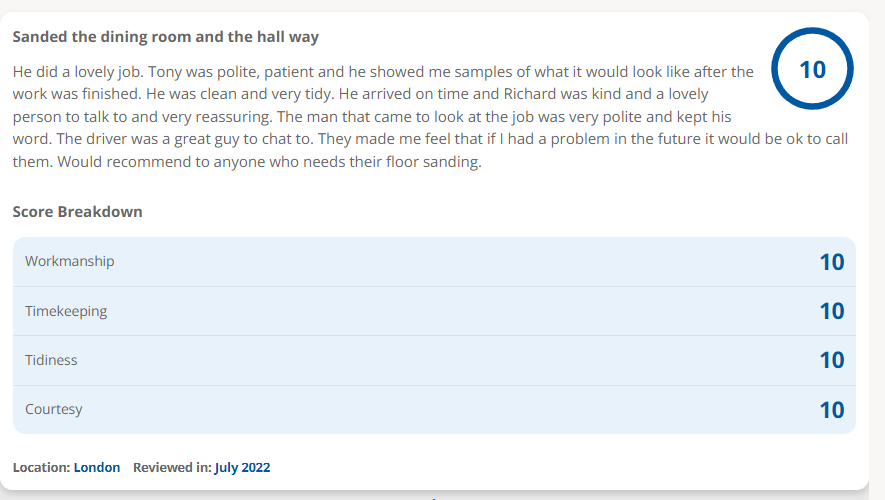Click the Workmanship score value 10
The height and width of the screenshot is (500, 885).
point(831,262)
